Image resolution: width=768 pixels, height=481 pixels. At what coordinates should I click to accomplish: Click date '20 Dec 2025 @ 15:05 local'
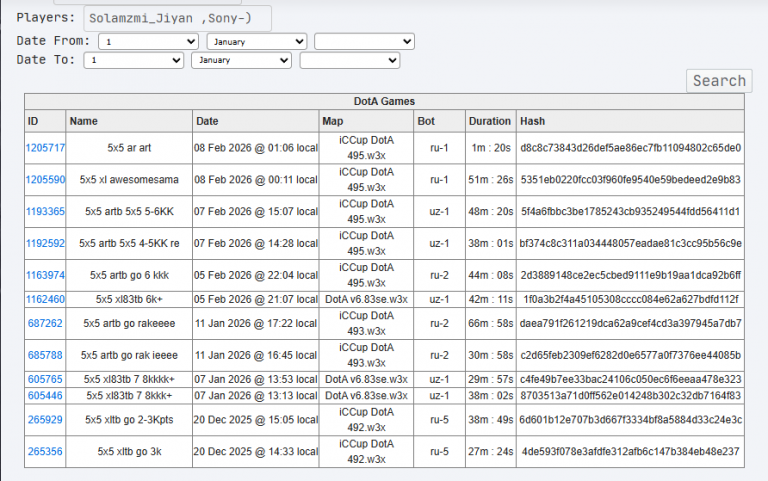pos(256,420)
